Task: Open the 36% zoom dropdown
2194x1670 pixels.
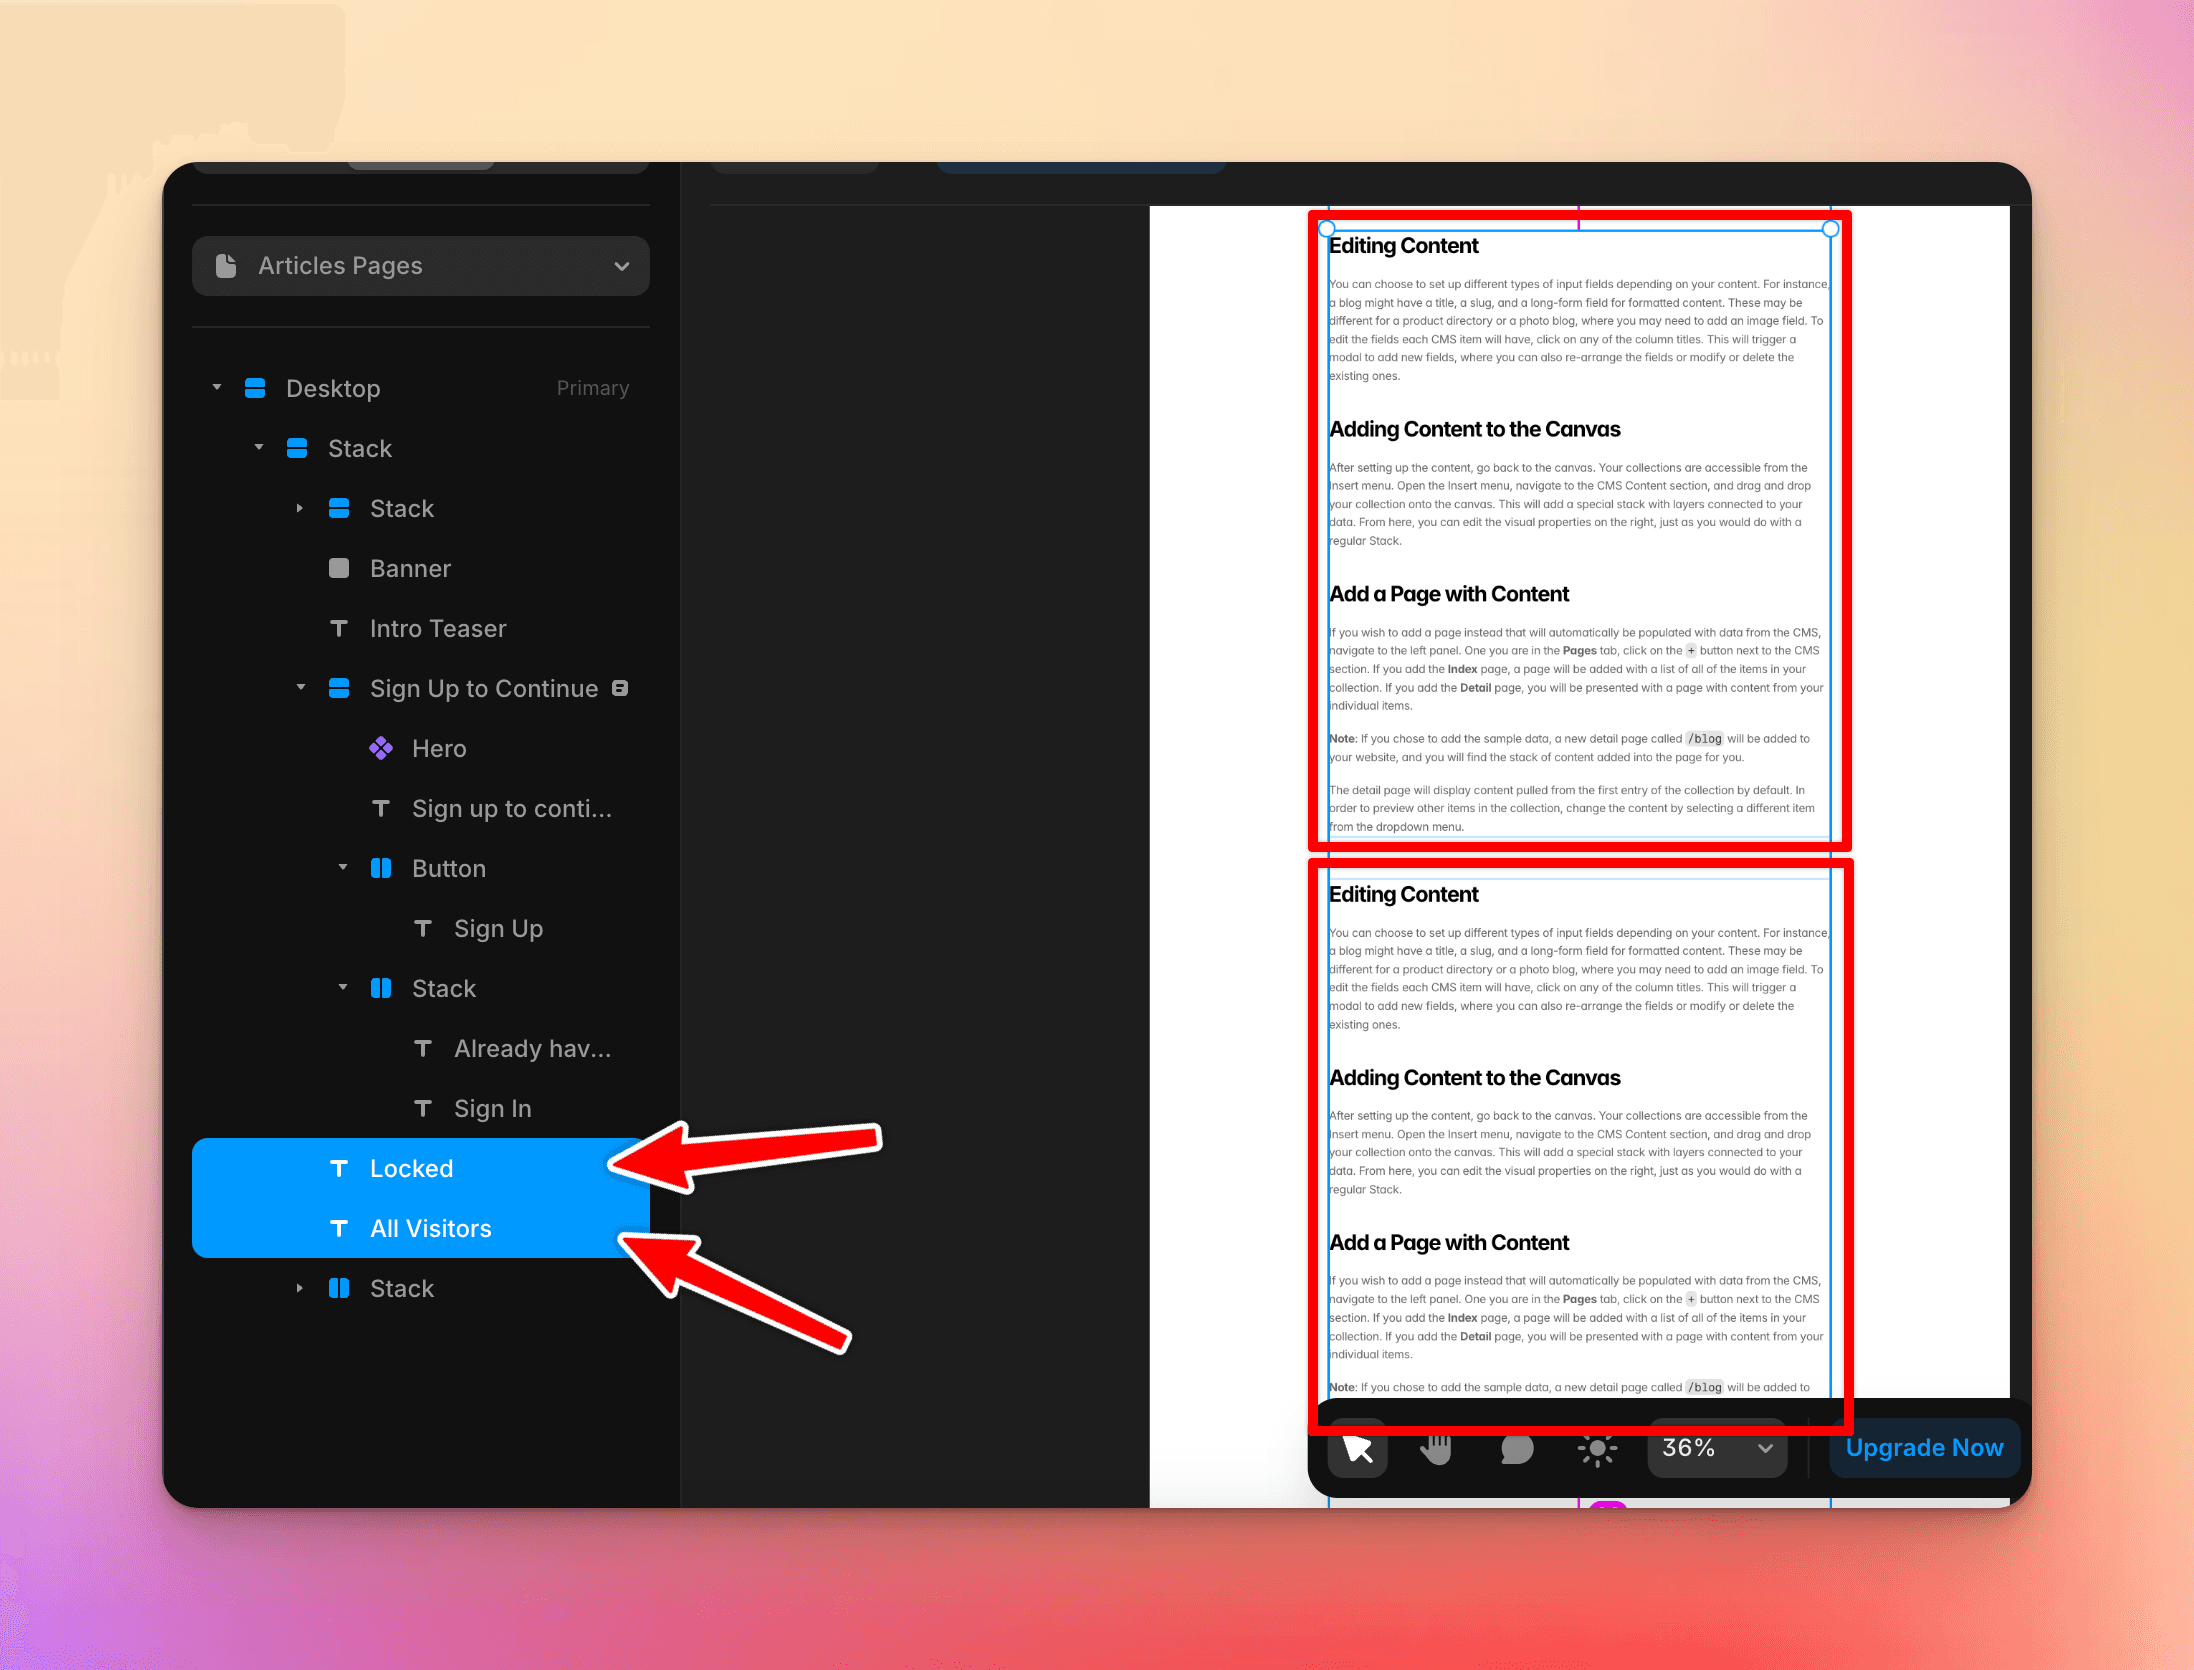Action: [1717, 1448]
